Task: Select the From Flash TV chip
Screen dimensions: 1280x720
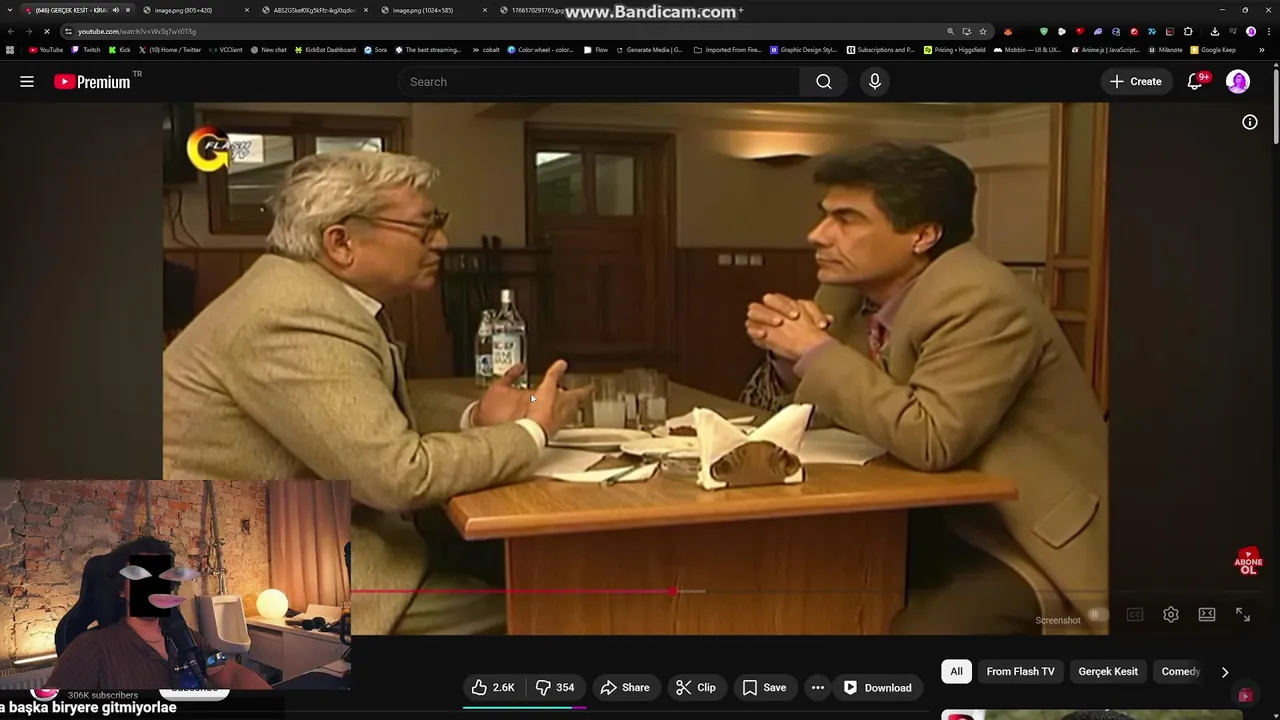Action: click(1020, 671)
